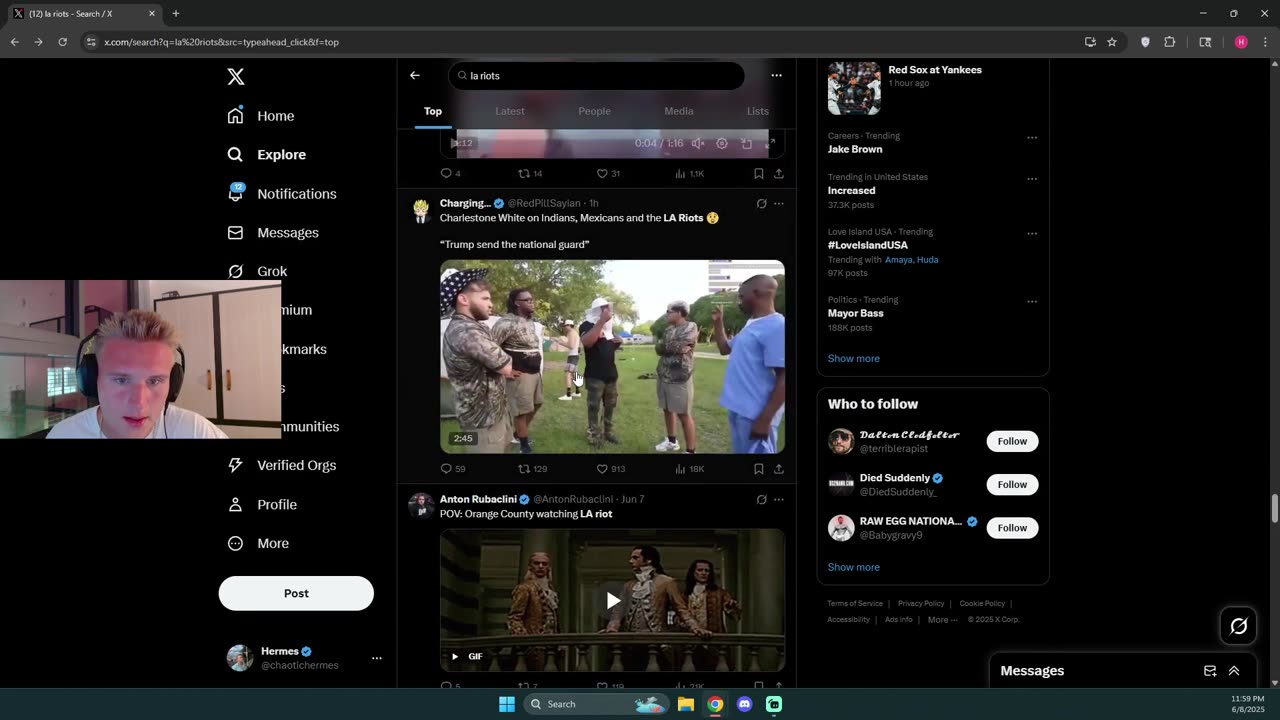Switch to the Media tab

679,111
